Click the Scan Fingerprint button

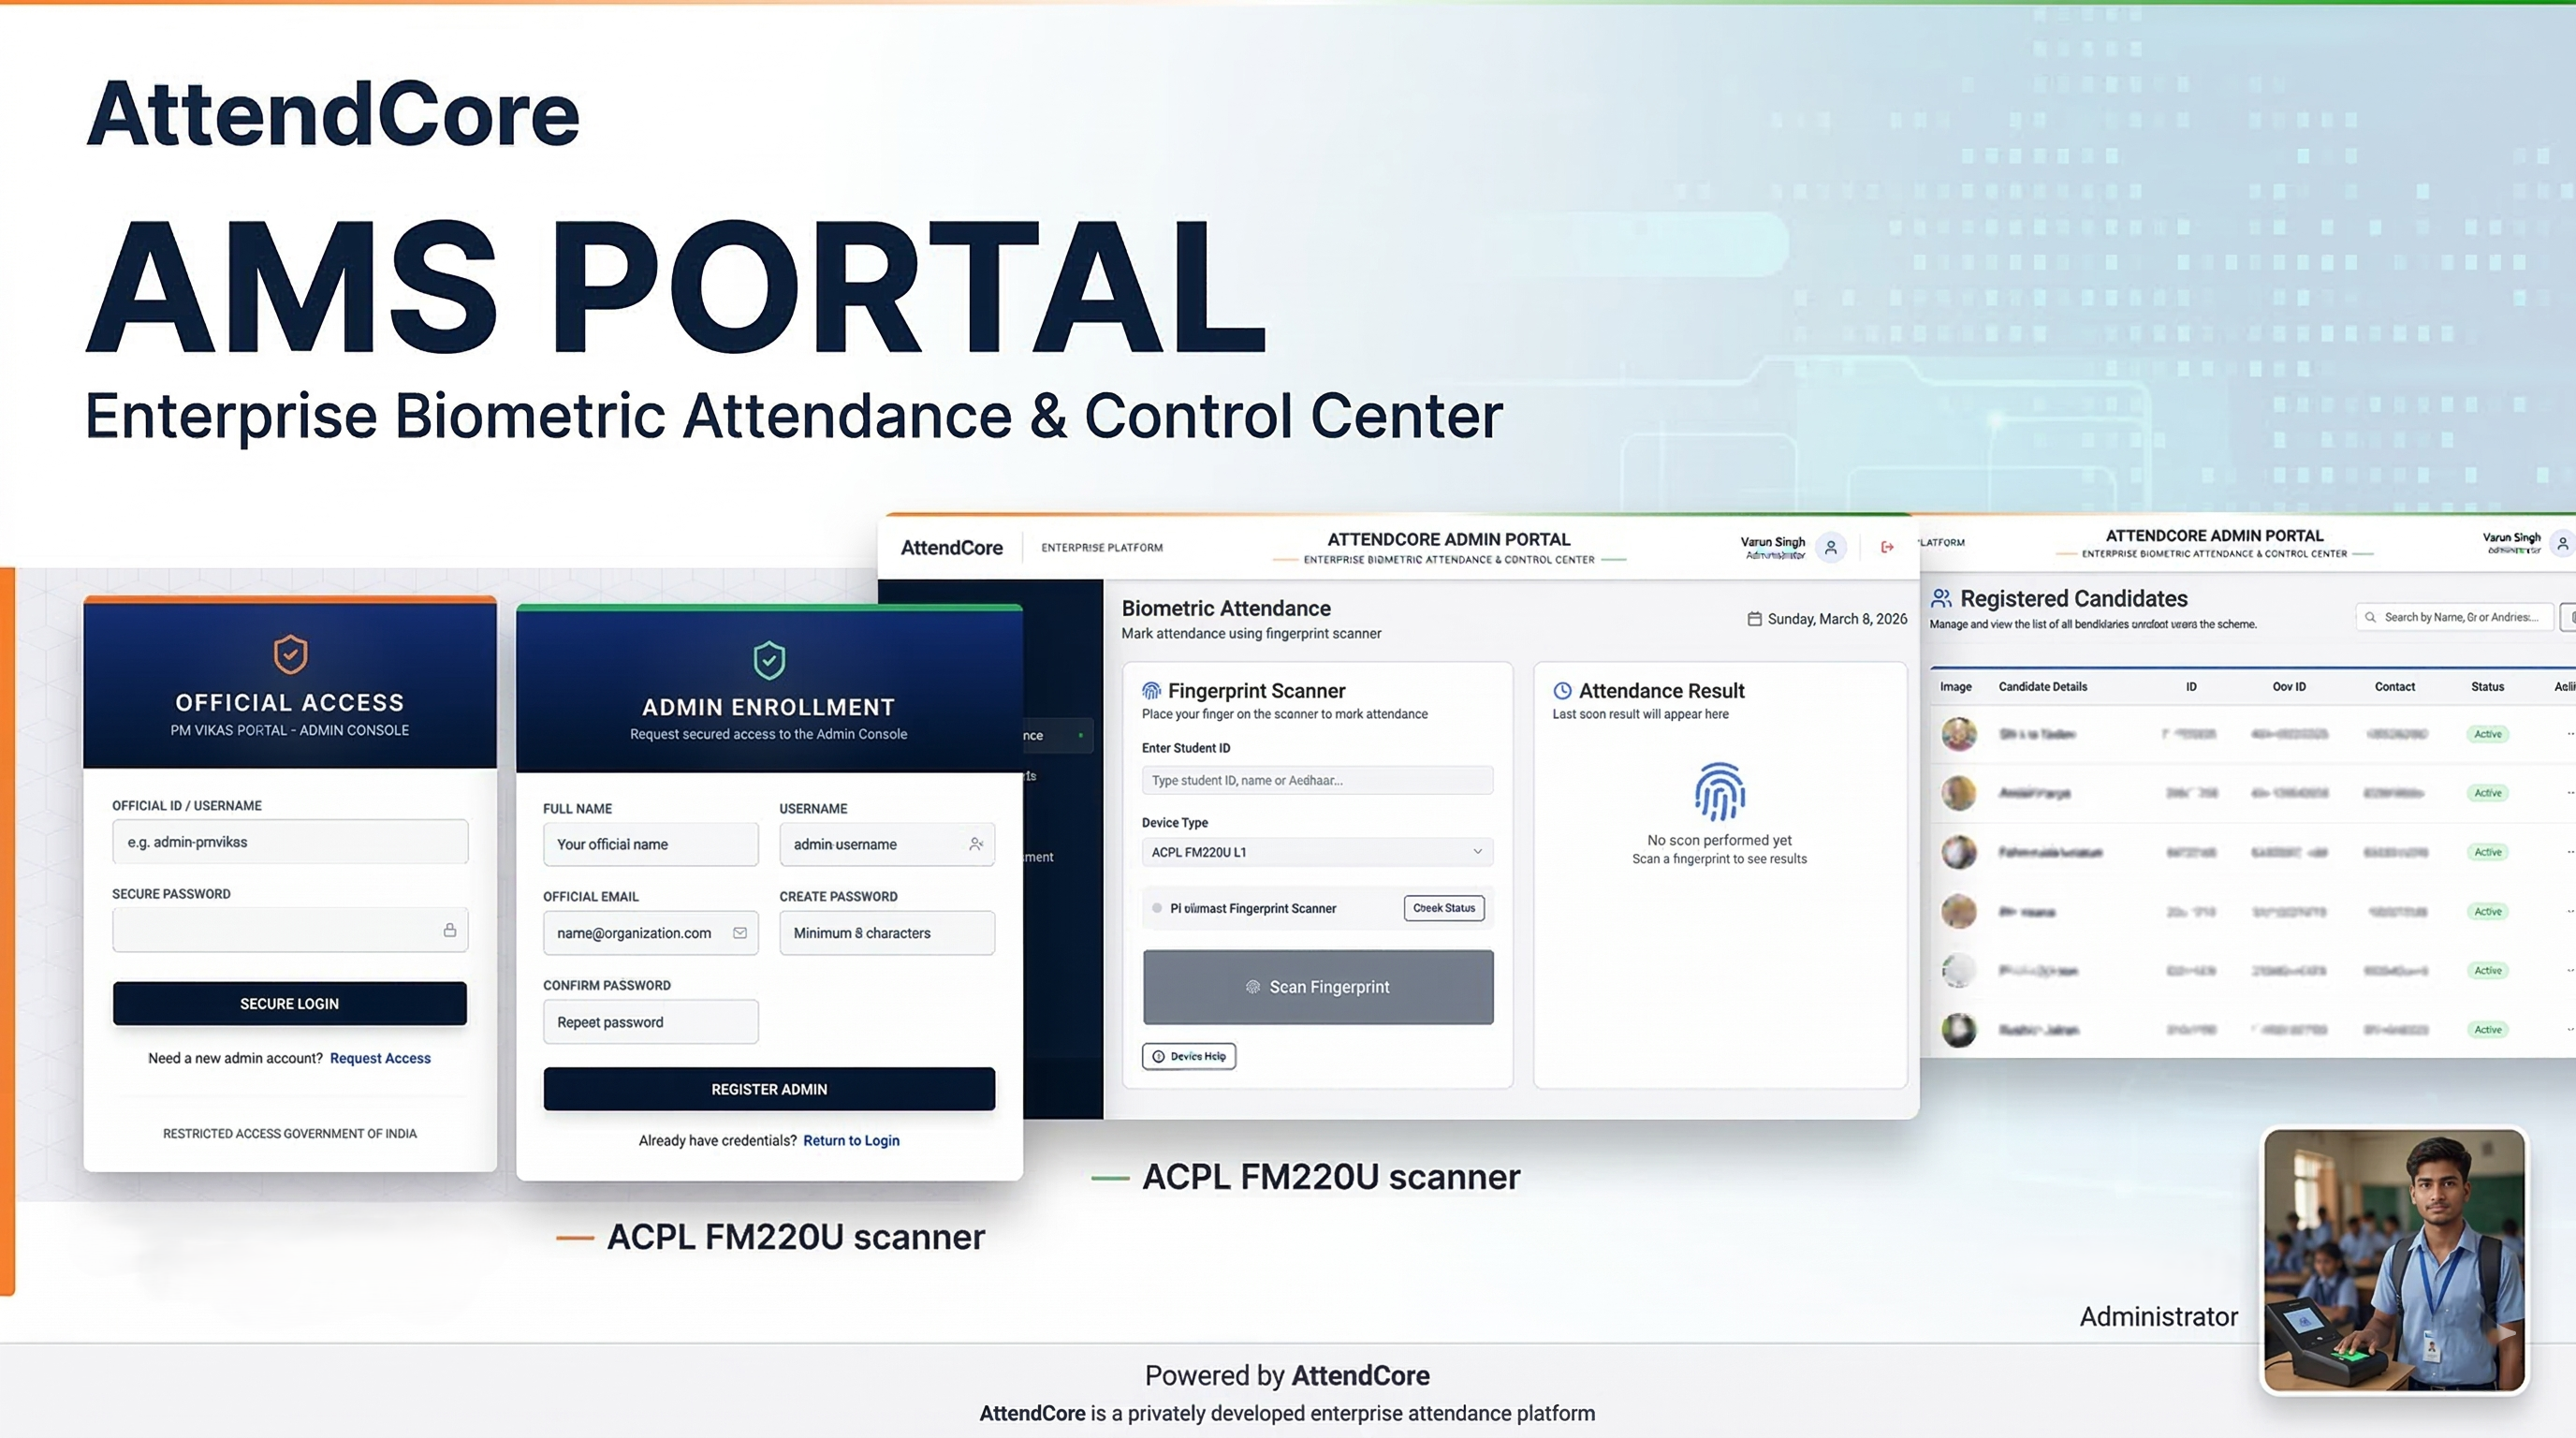click(x=1318, y=987)
